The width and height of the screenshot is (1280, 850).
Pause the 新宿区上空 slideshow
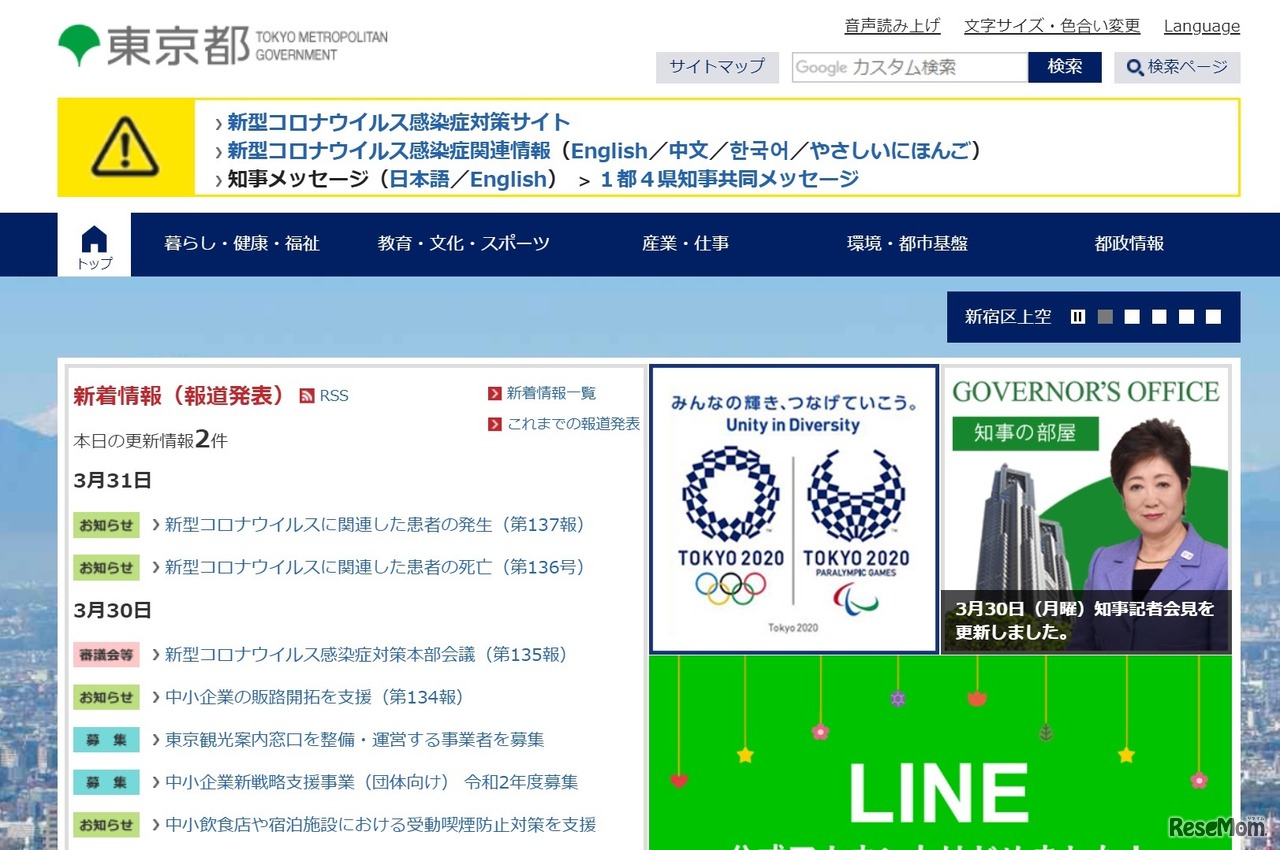(1078, 316)
